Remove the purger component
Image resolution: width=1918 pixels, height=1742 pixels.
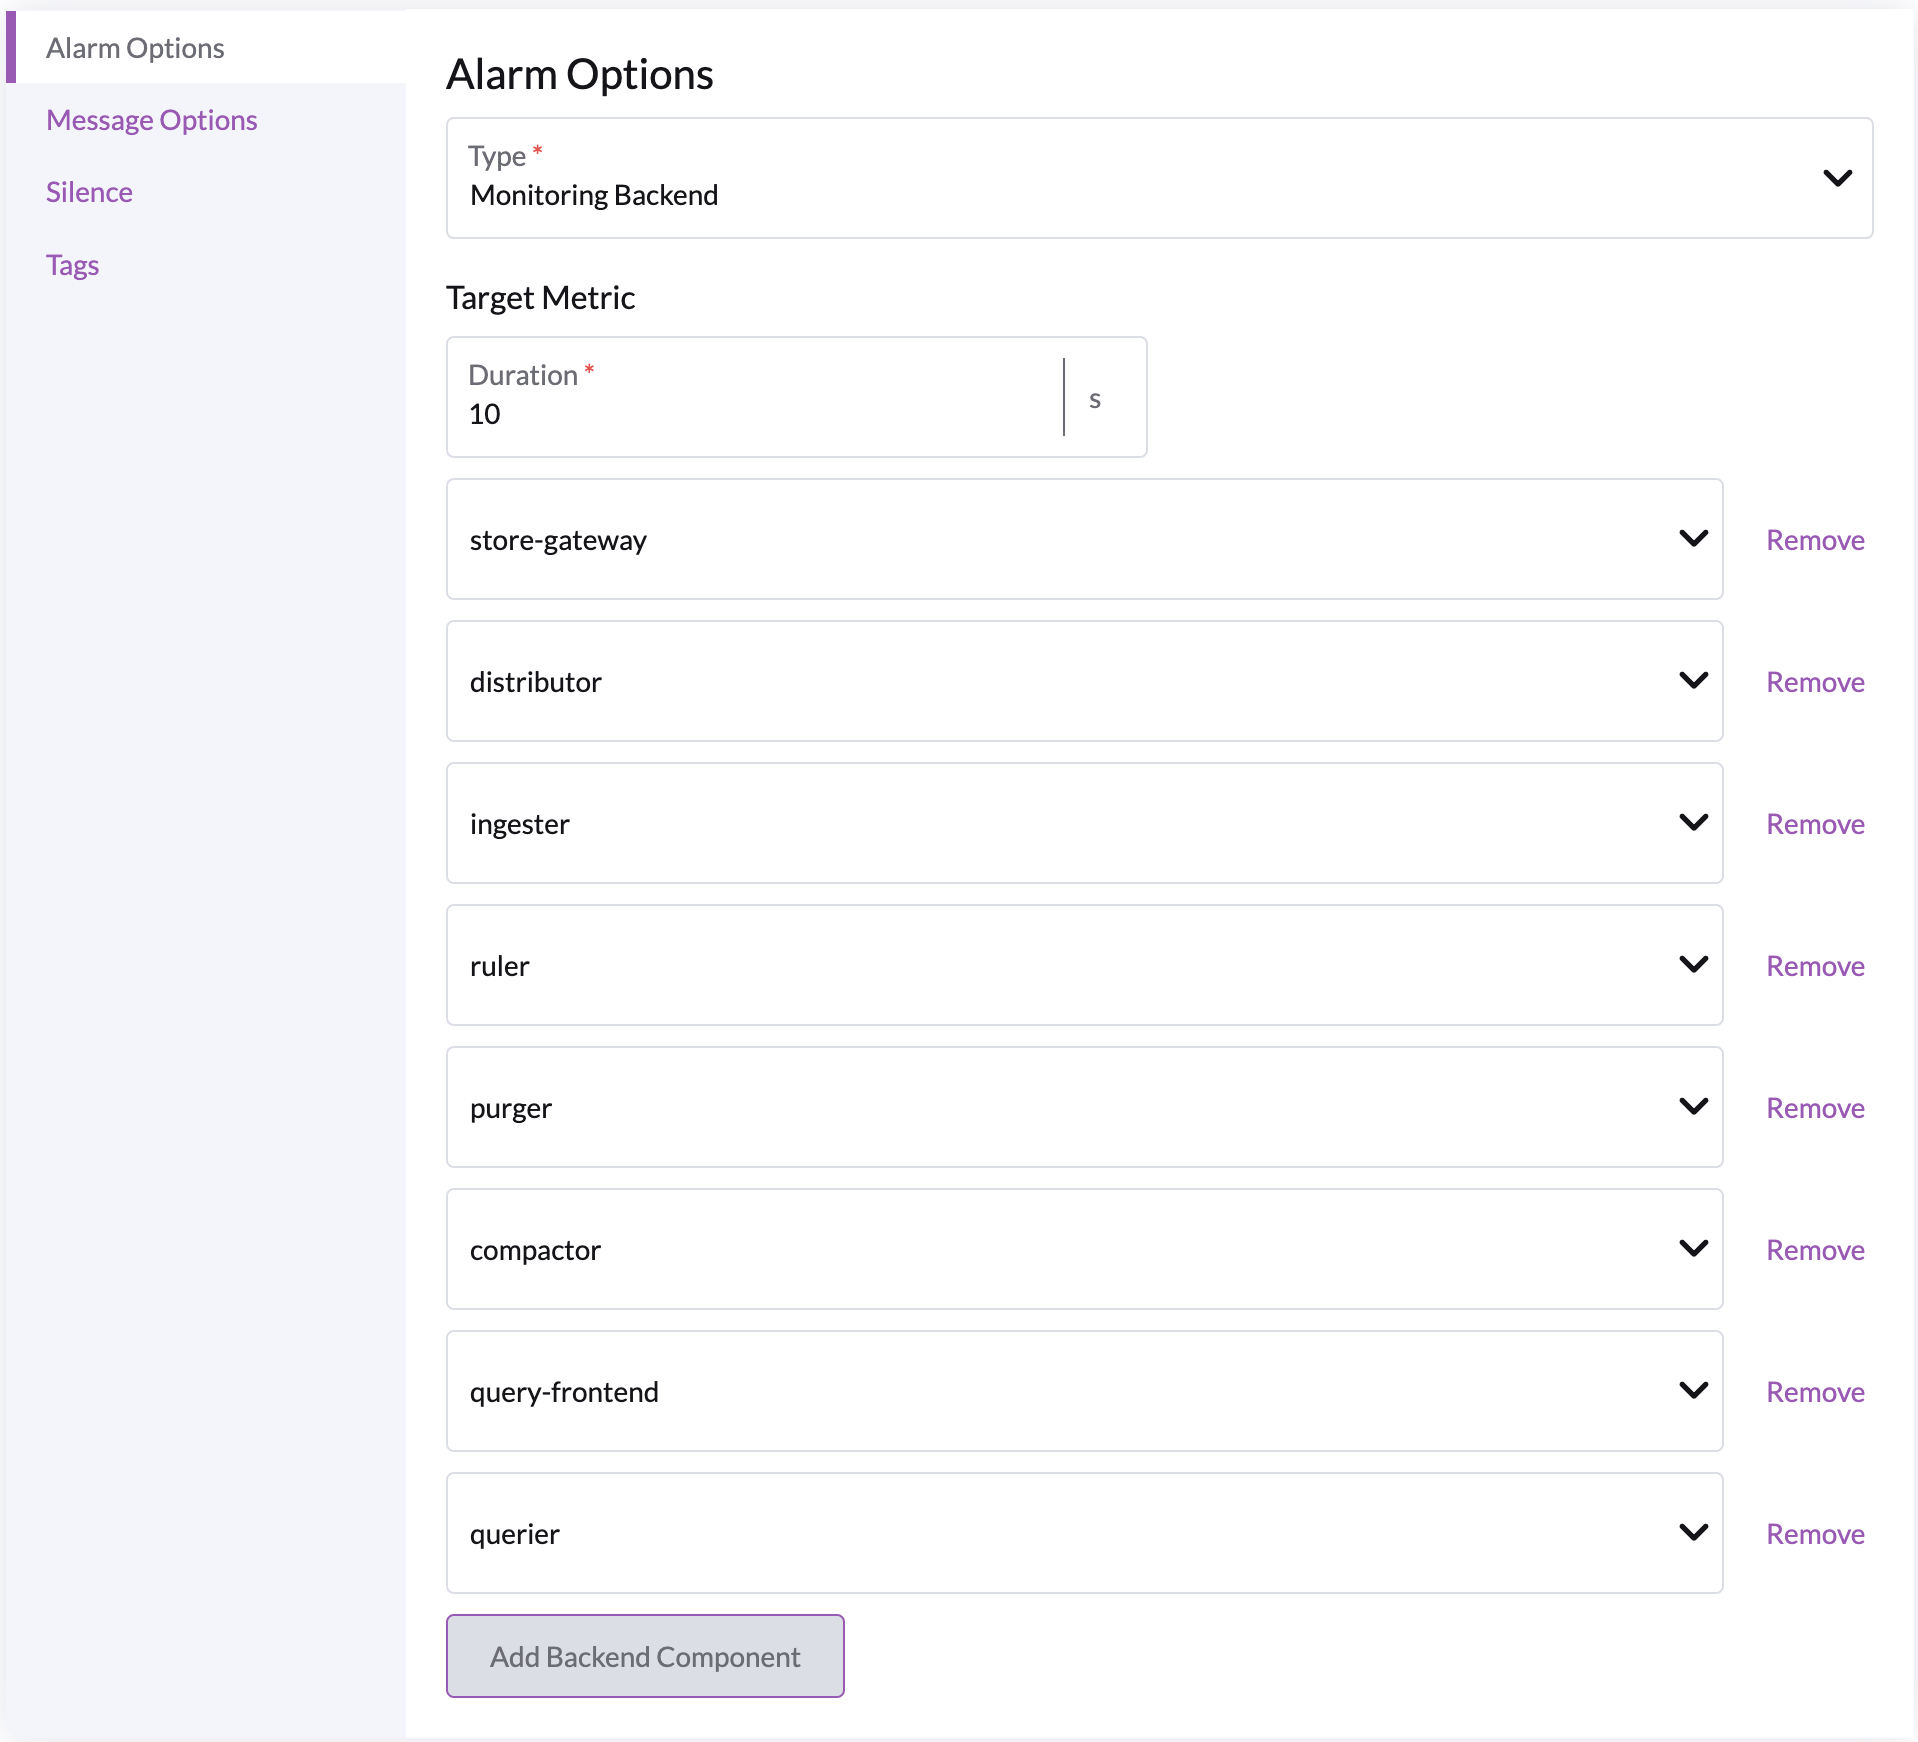click(1815, 1108)
